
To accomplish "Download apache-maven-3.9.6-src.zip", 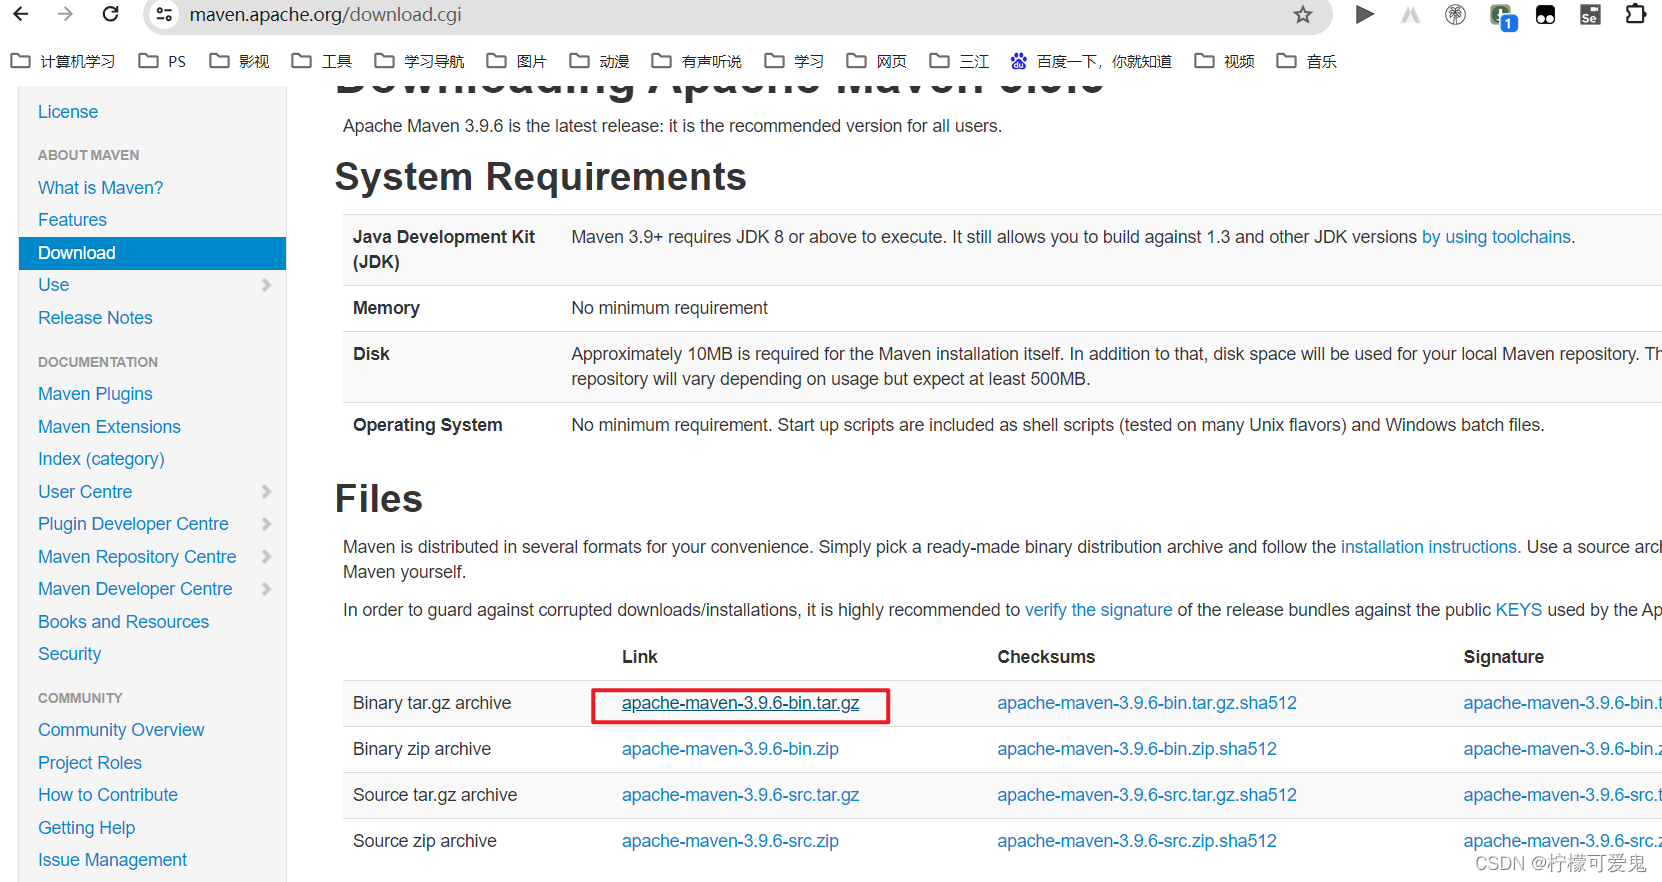I will [730, 841].
